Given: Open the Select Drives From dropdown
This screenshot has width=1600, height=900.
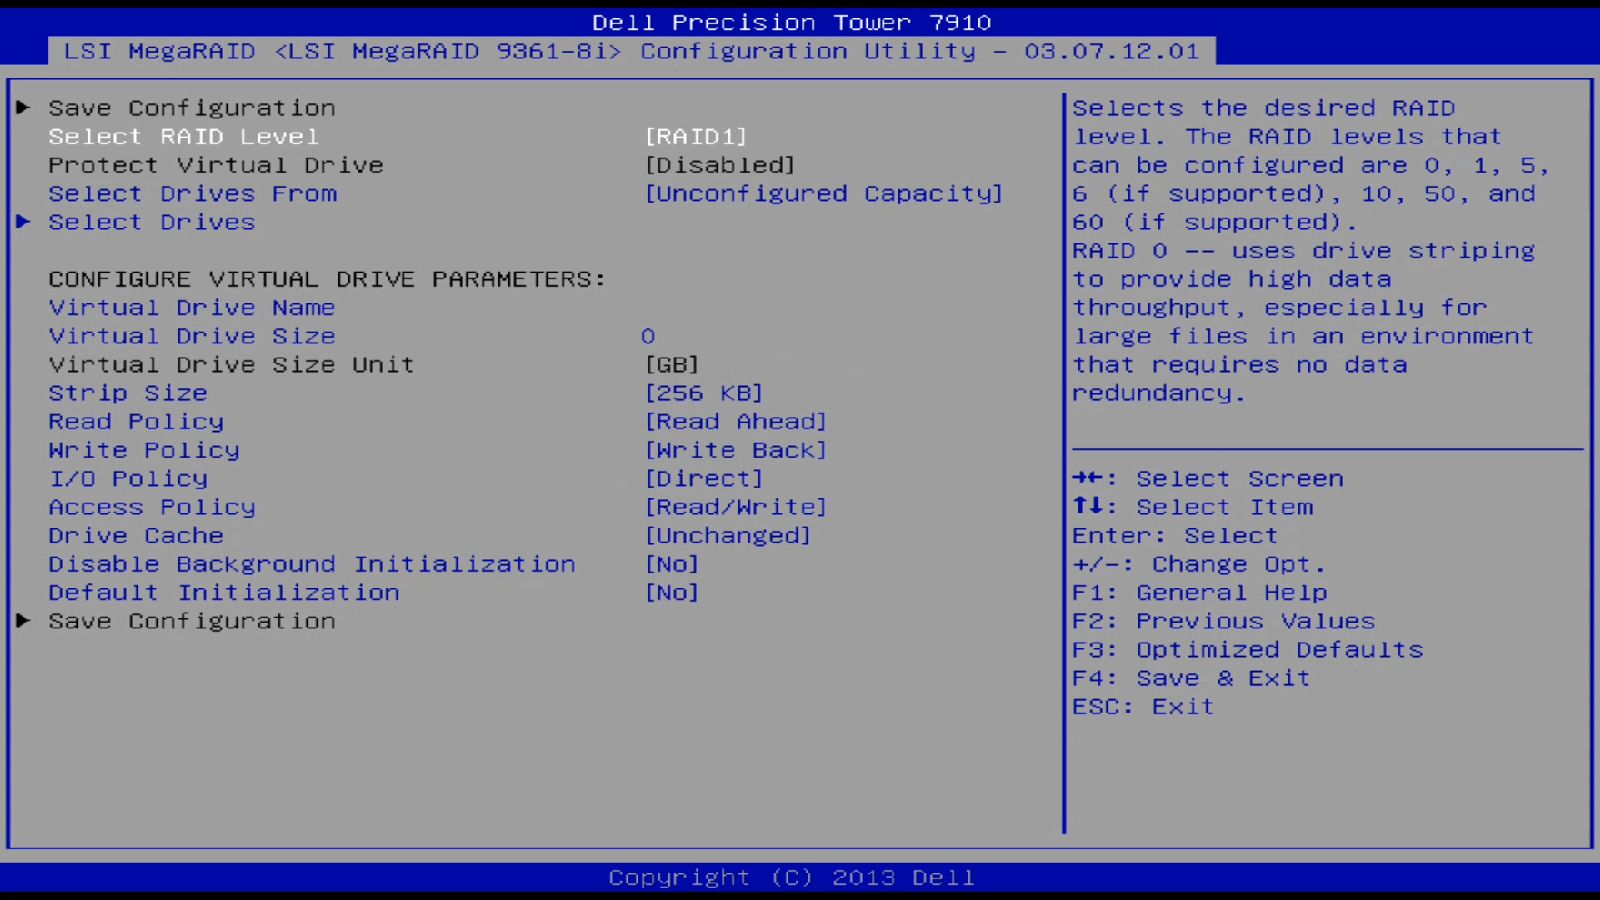Looking at the screenshot, I should (x=824, y=193).
